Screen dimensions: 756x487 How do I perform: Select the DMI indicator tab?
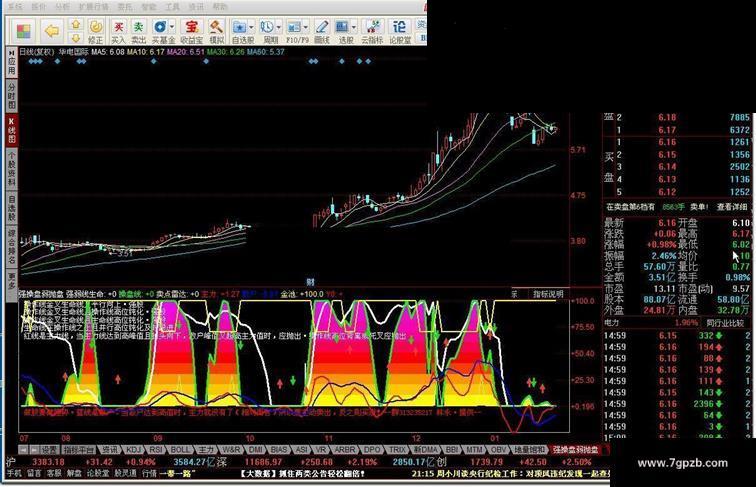[256, 449]
